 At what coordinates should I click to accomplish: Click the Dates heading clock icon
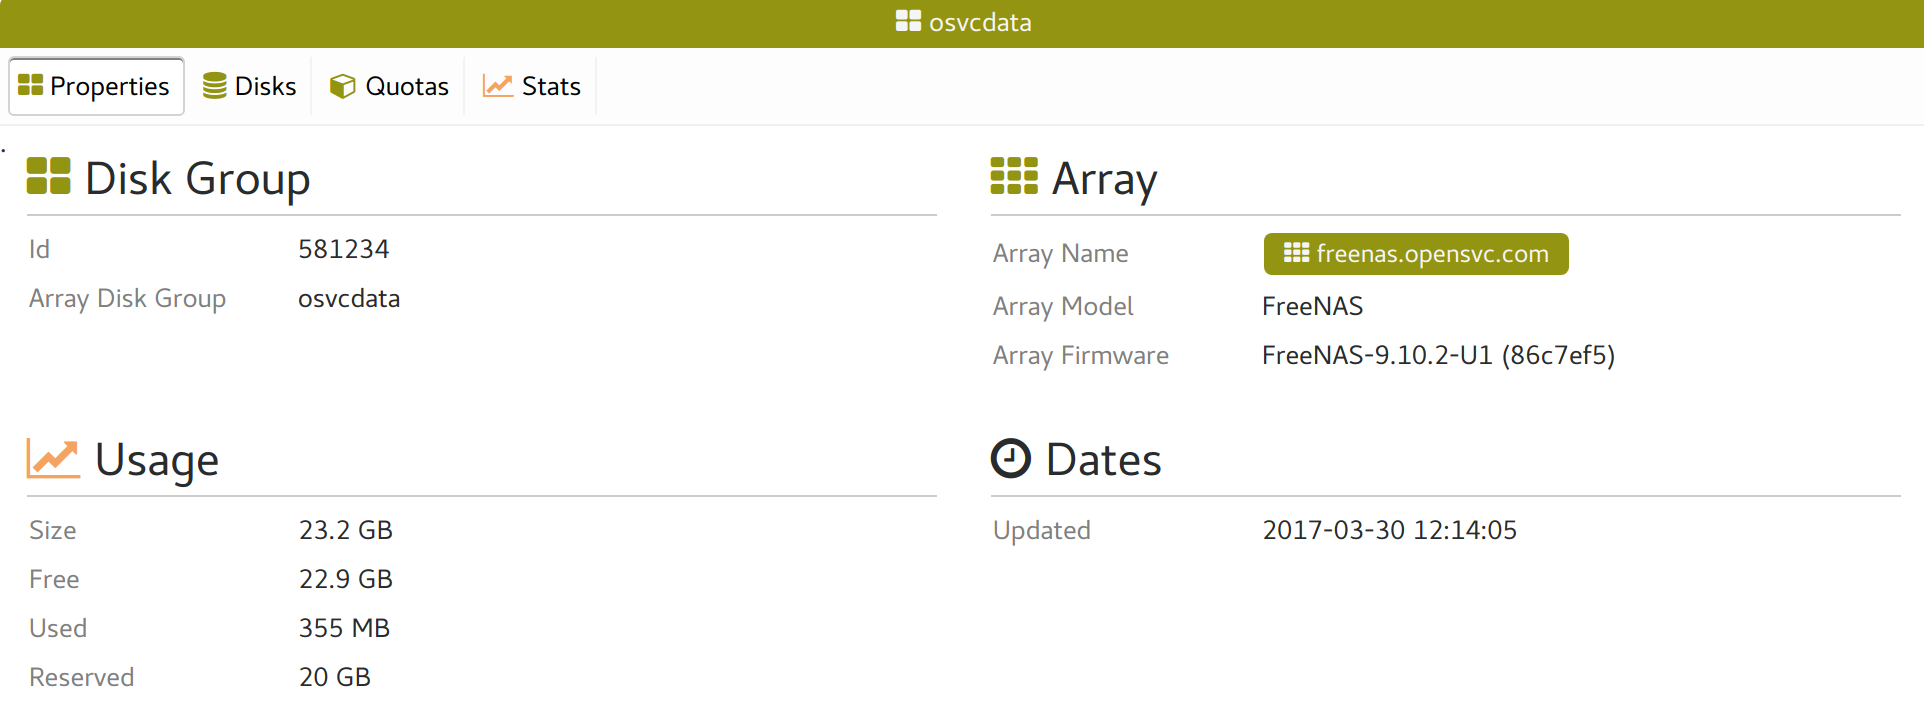coord(1011,458)
